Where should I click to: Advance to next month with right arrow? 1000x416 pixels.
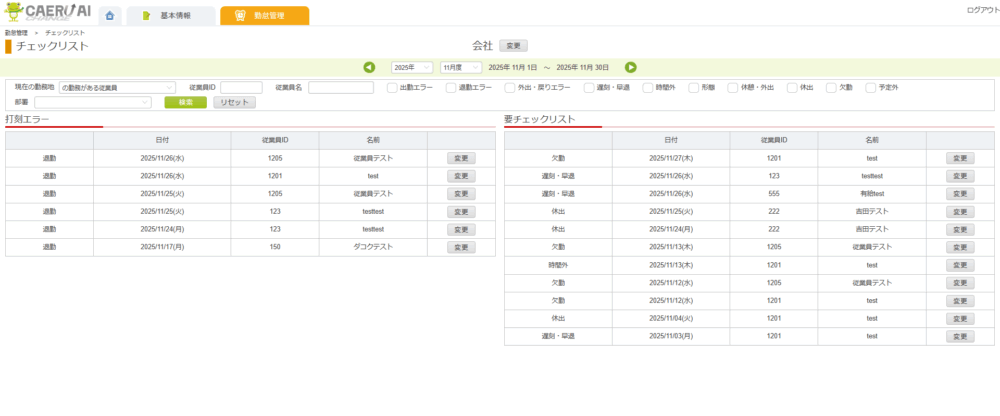[x=631, y=67]
